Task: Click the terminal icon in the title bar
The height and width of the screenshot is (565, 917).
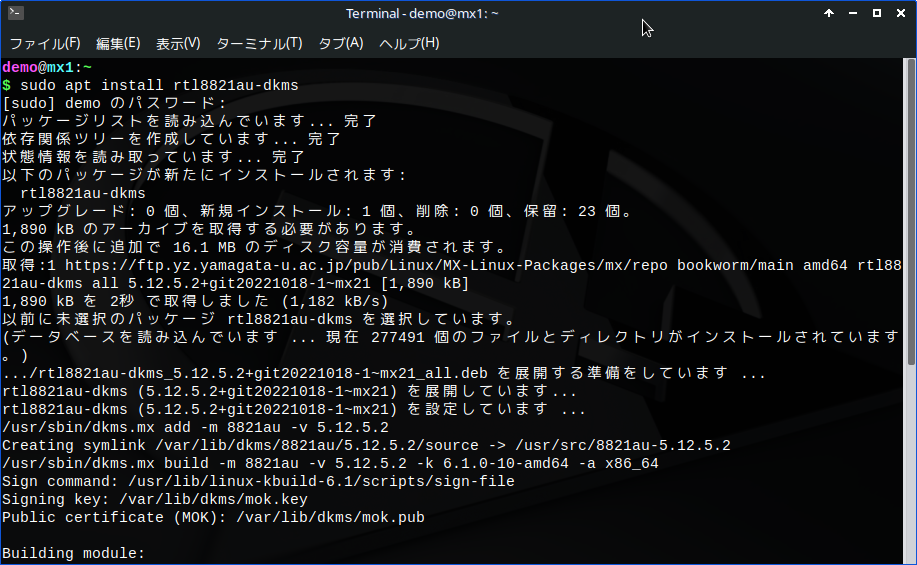Action: [x=16, y=12]
